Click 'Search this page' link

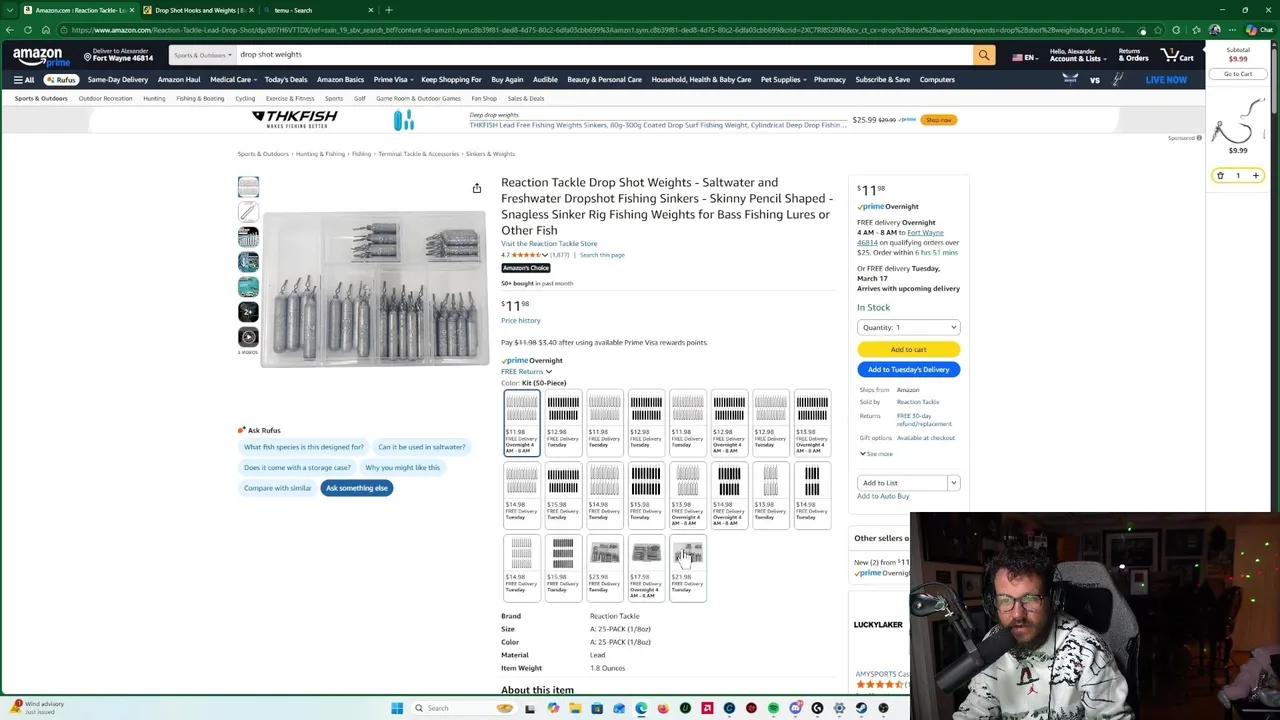[x=602, y=255]
